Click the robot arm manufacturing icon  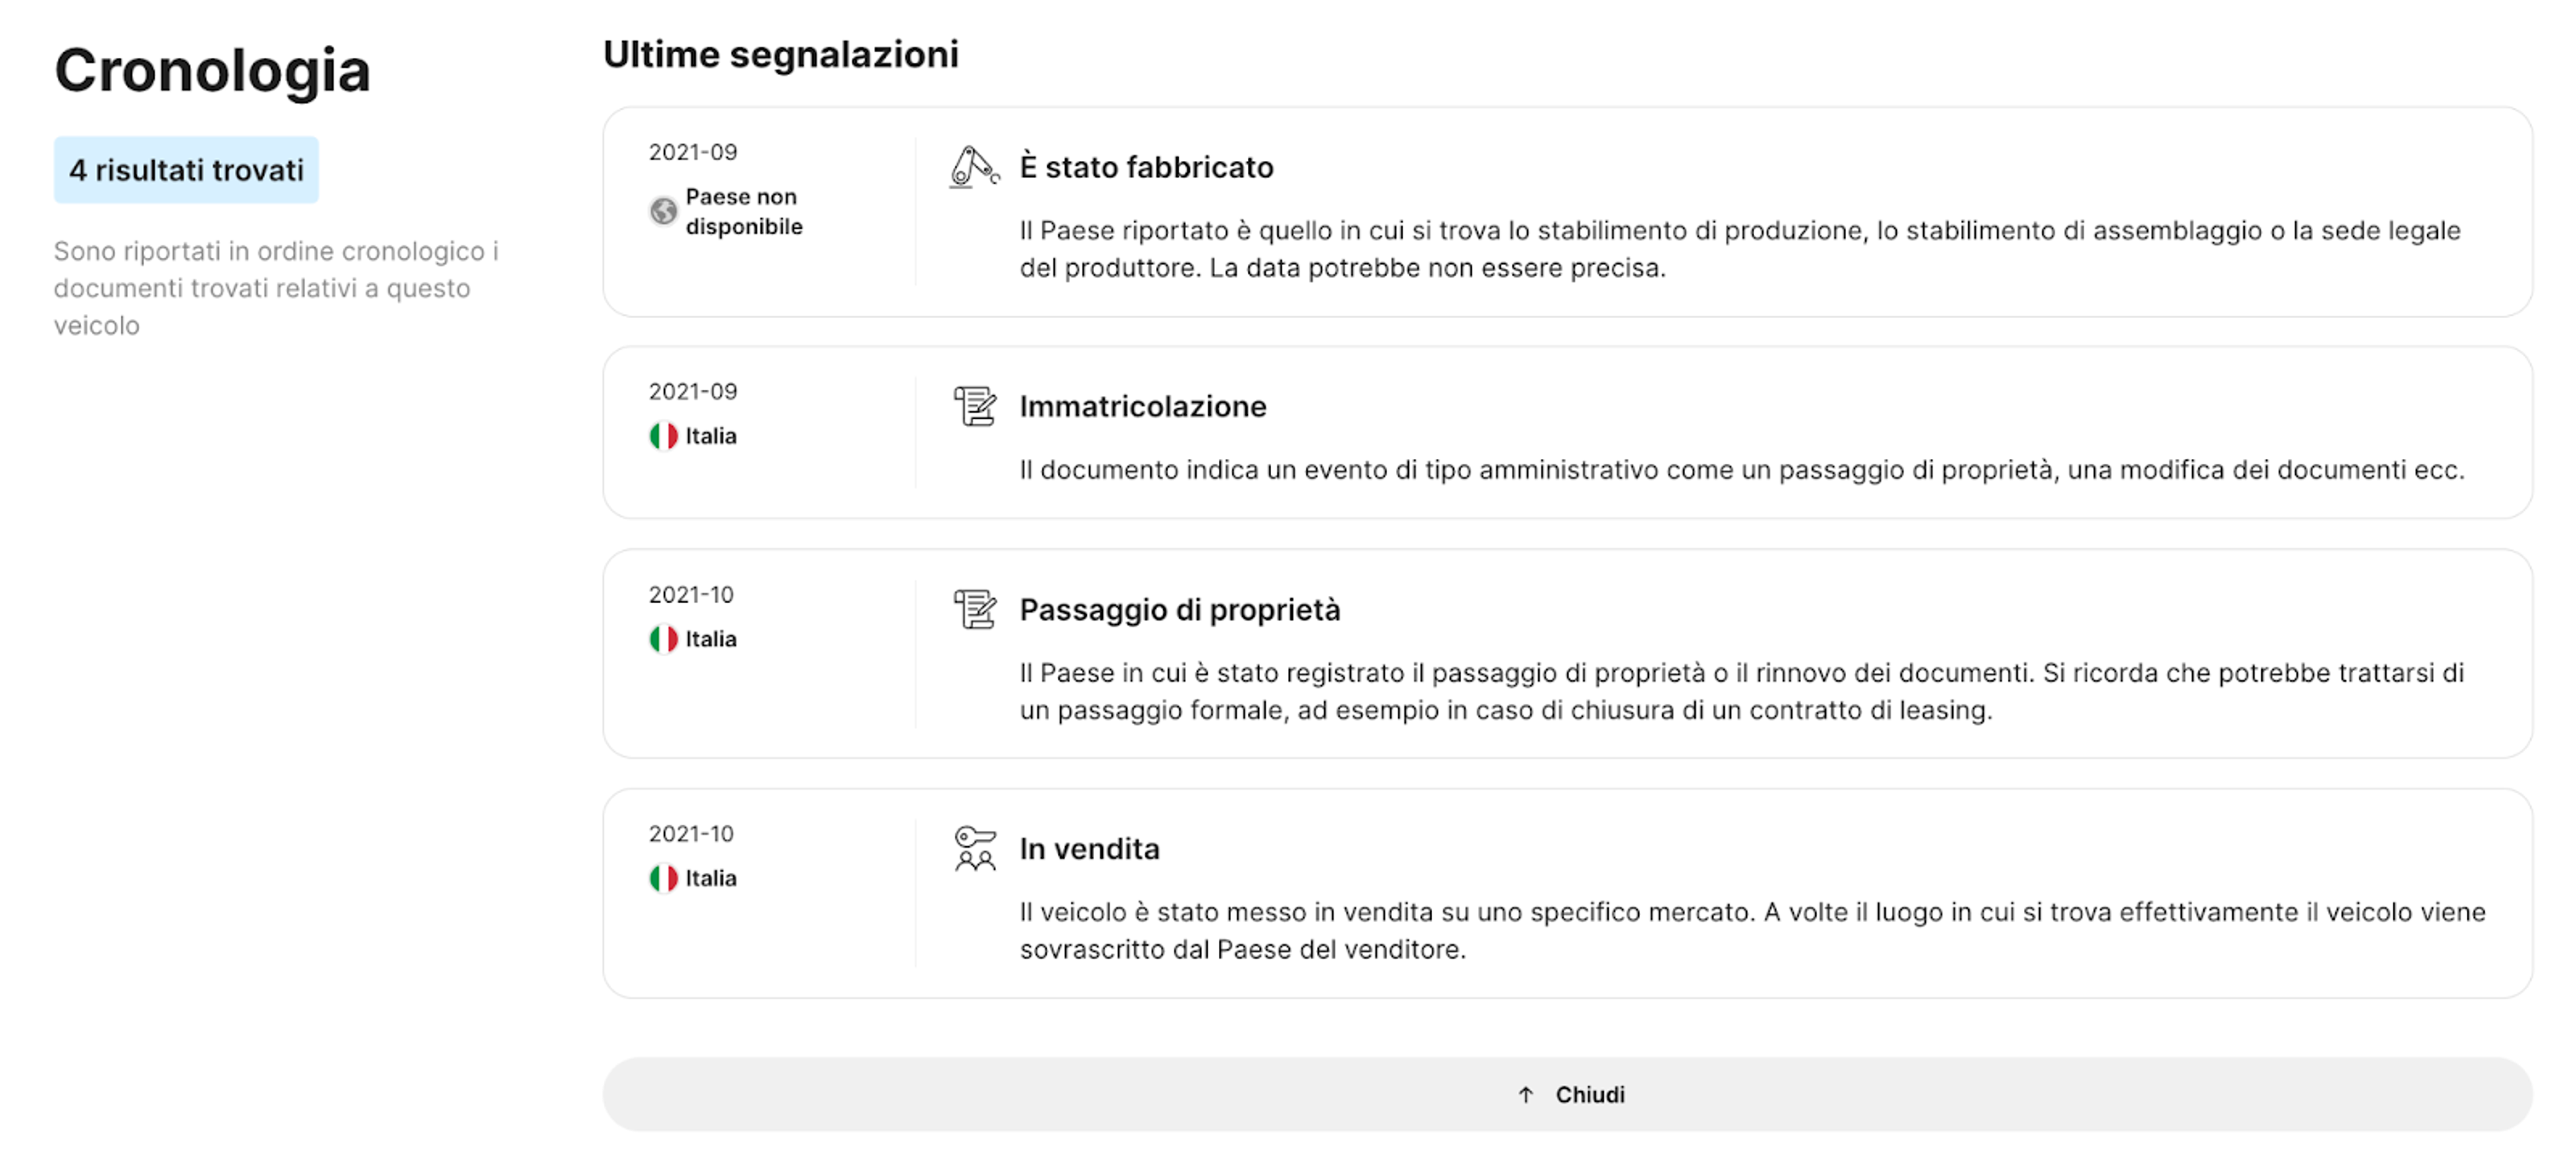coord(972,167)
